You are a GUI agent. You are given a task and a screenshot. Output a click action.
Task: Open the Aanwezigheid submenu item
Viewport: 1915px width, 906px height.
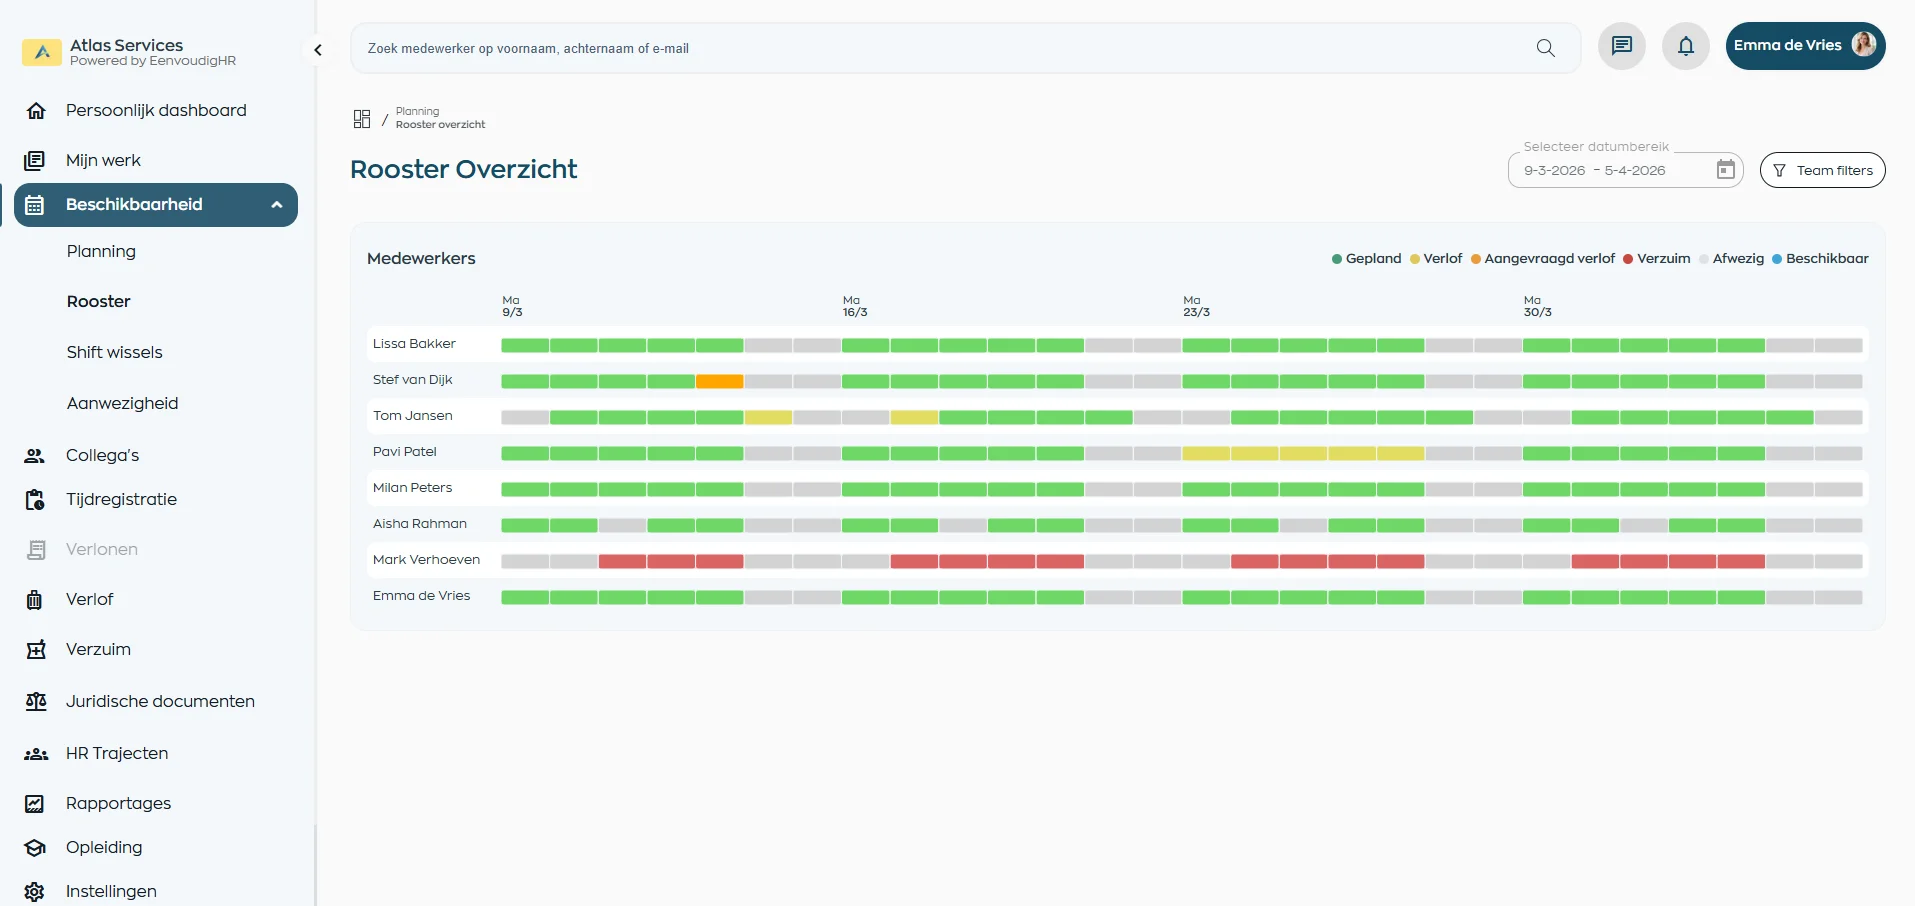tap(122, 403)
